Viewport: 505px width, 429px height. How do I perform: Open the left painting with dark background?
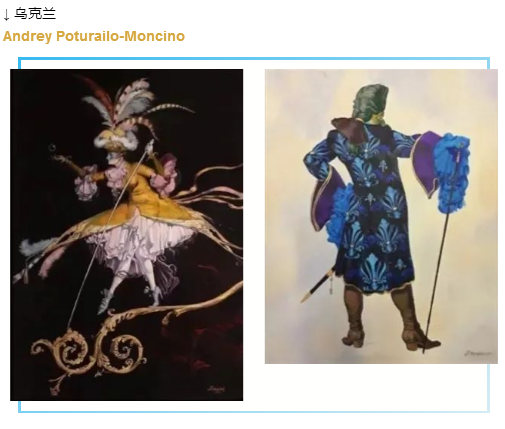[126, 235]
